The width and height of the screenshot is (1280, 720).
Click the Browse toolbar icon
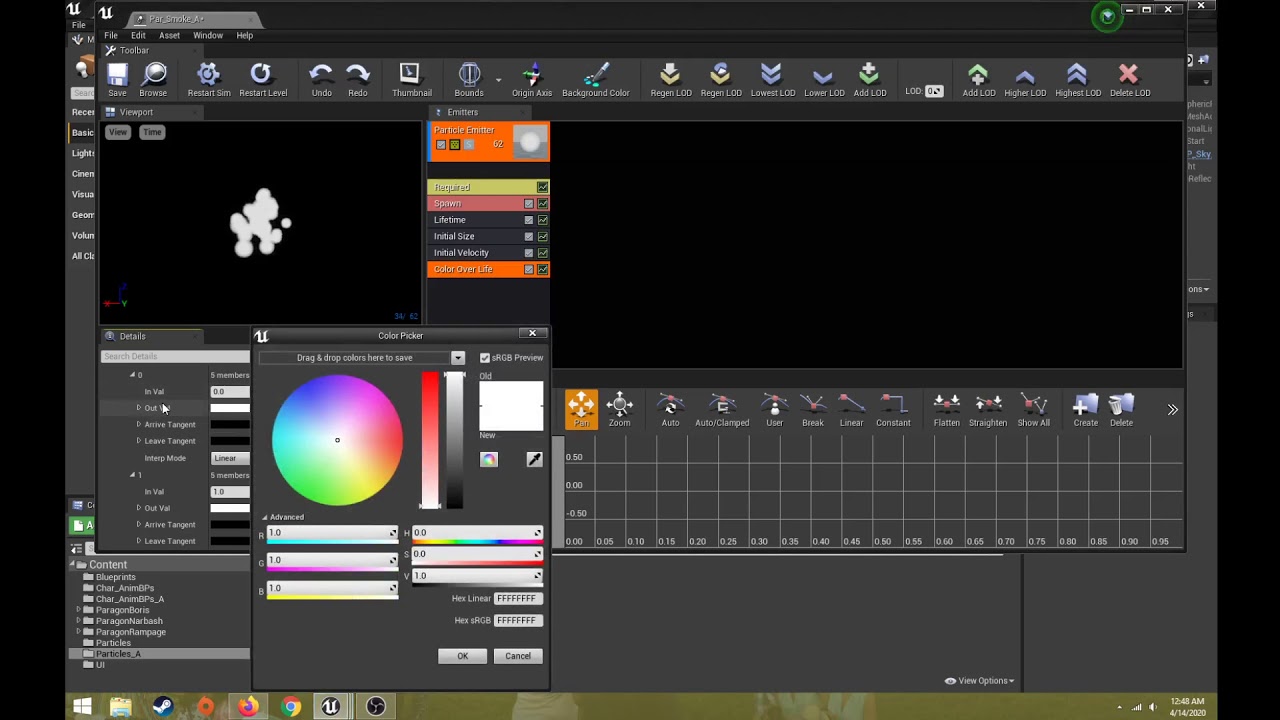pyautogui.click(x=153, y=79)
